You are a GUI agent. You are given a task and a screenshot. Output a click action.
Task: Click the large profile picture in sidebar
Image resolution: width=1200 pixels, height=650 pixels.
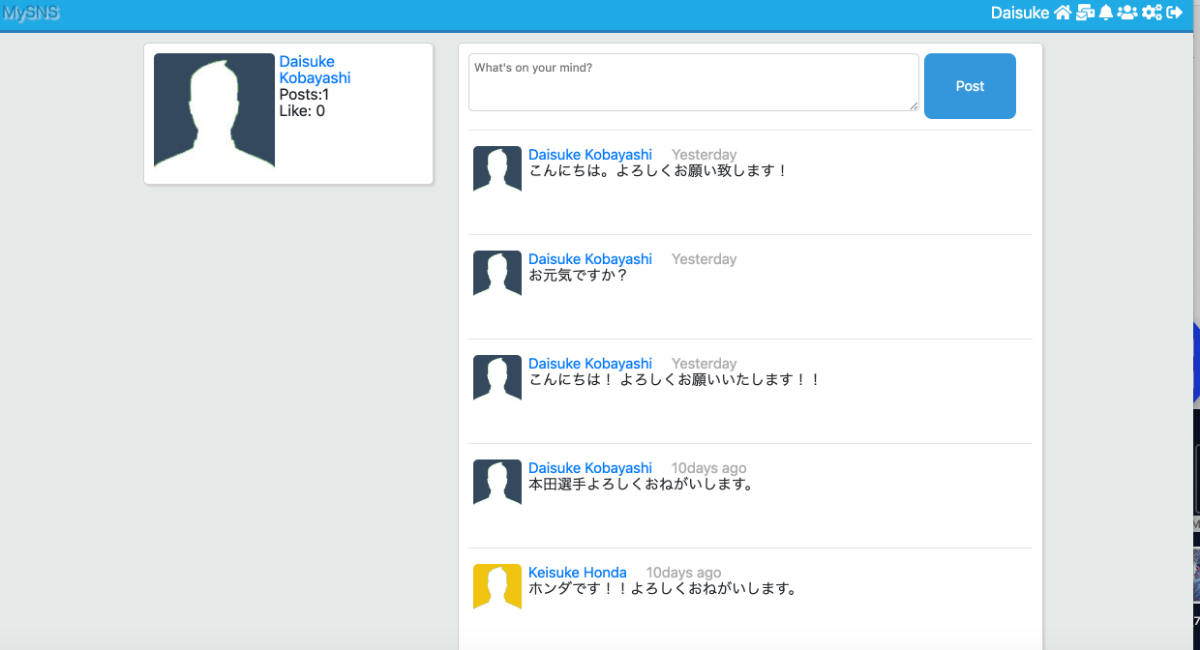tap(214, 111)
